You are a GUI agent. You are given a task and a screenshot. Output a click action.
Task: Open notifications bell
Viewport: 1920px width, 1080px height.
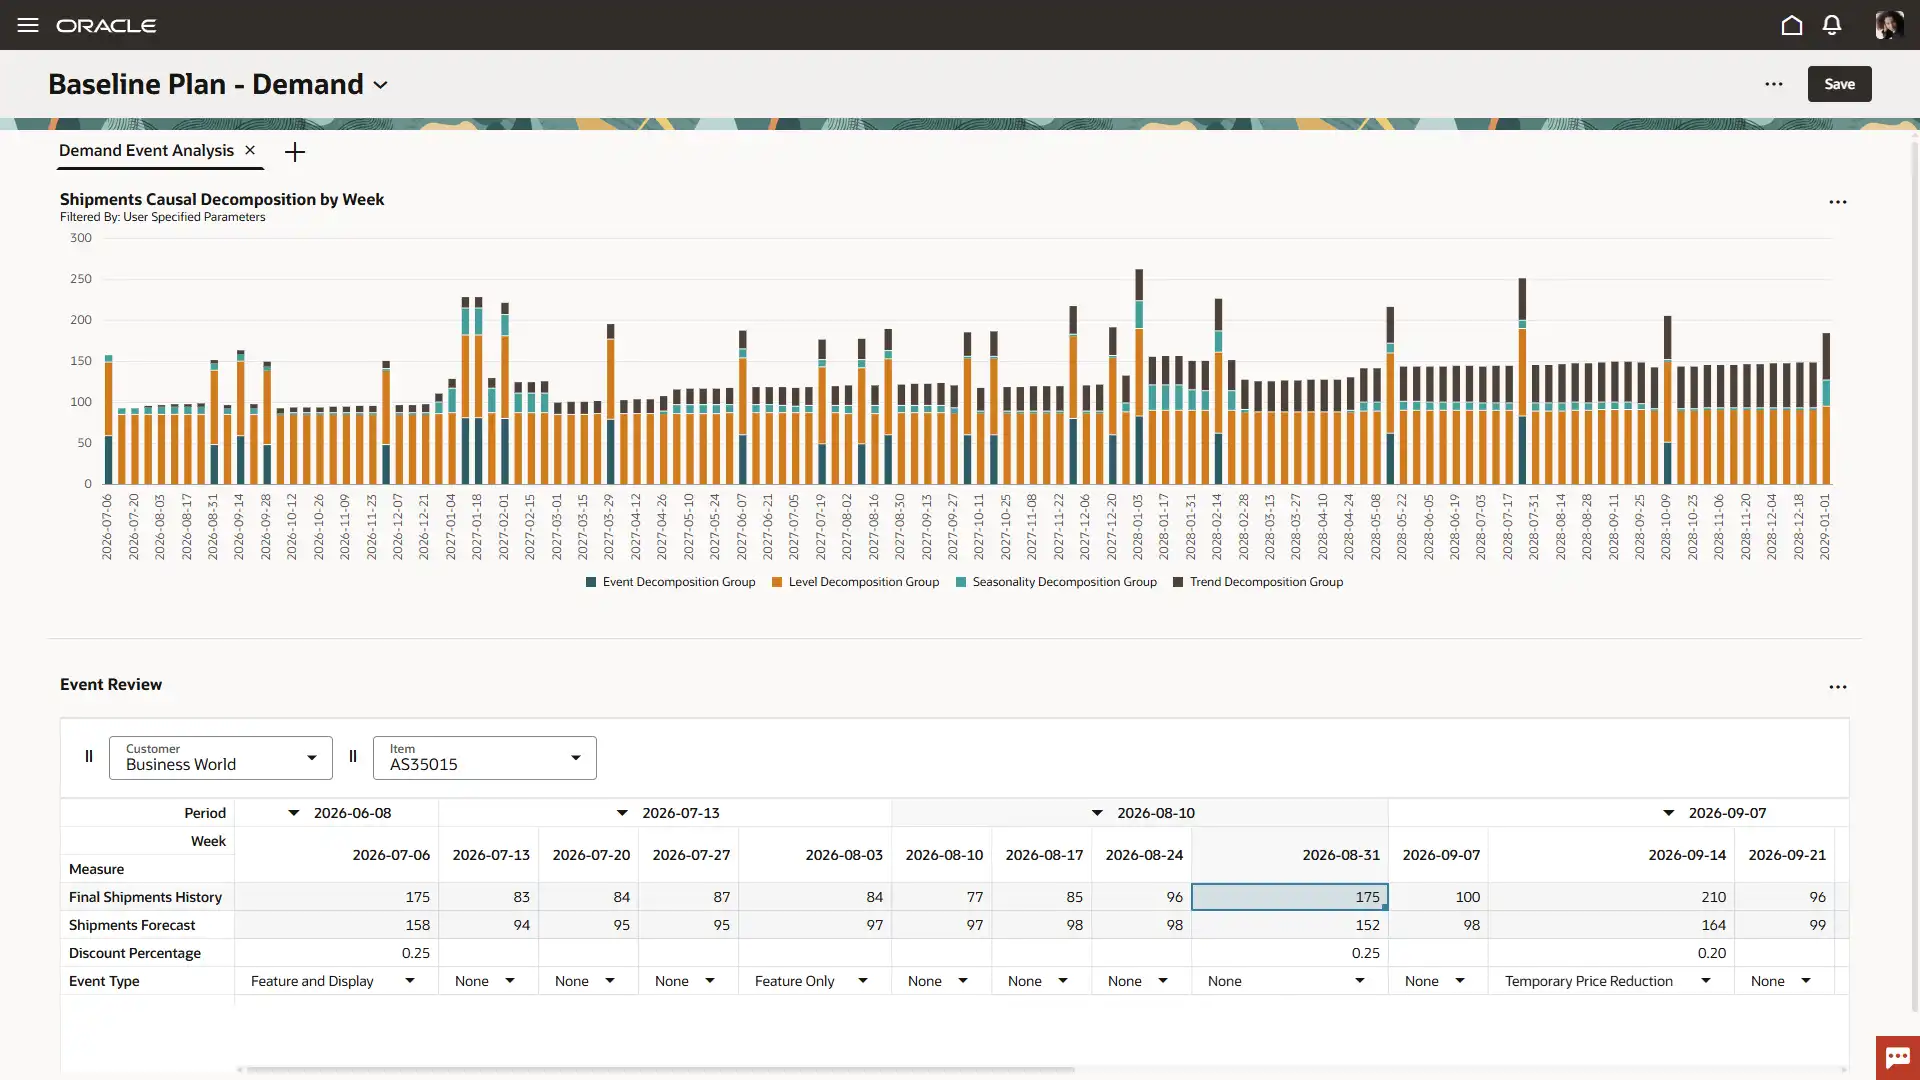(x=1832, y=25)
